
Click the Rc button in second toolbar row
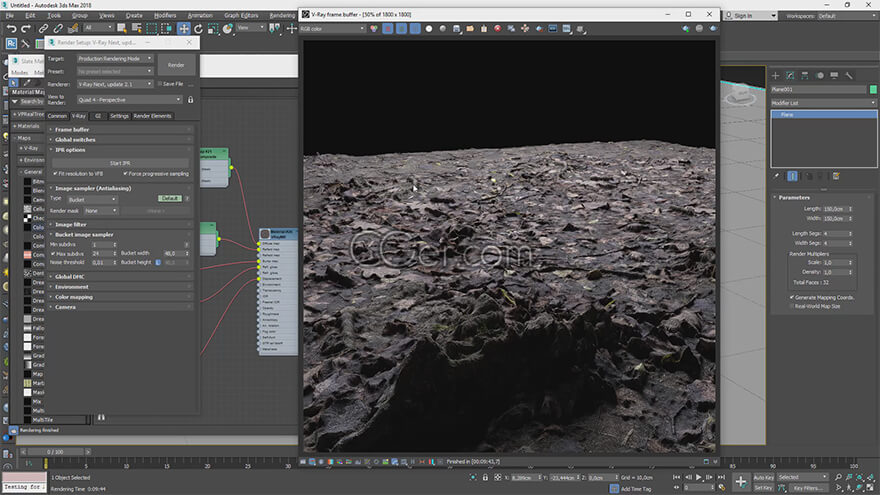coord(11,43)
